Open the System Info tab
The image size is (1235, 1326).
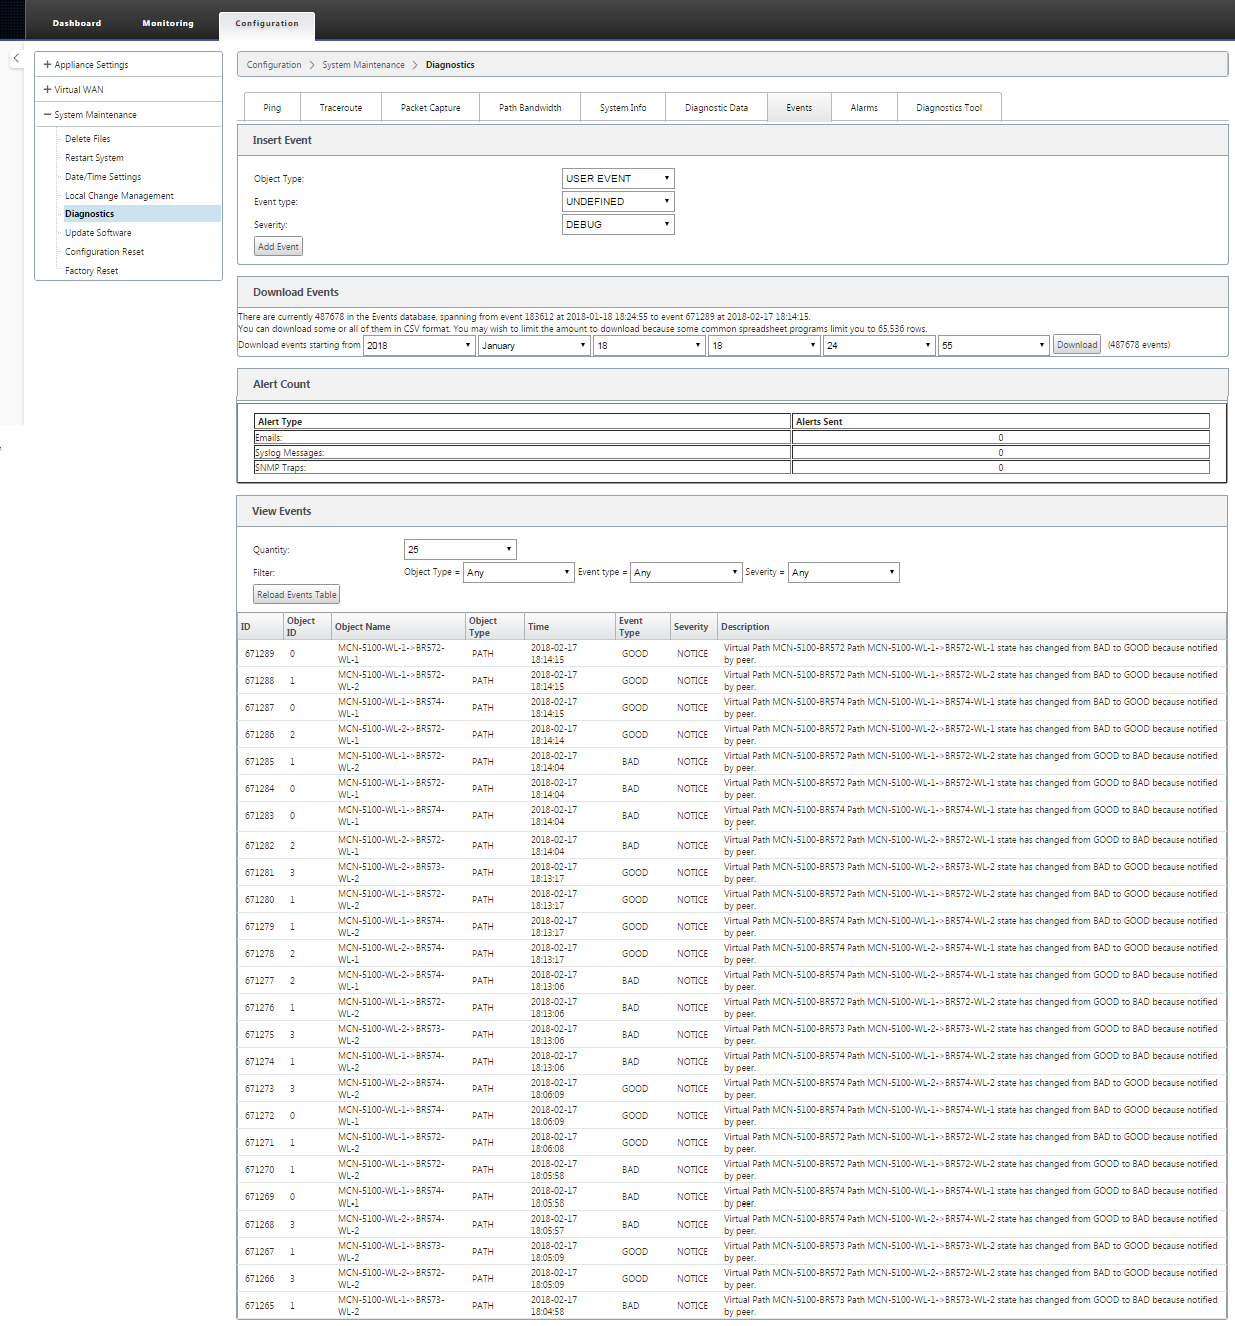(623, 108)
